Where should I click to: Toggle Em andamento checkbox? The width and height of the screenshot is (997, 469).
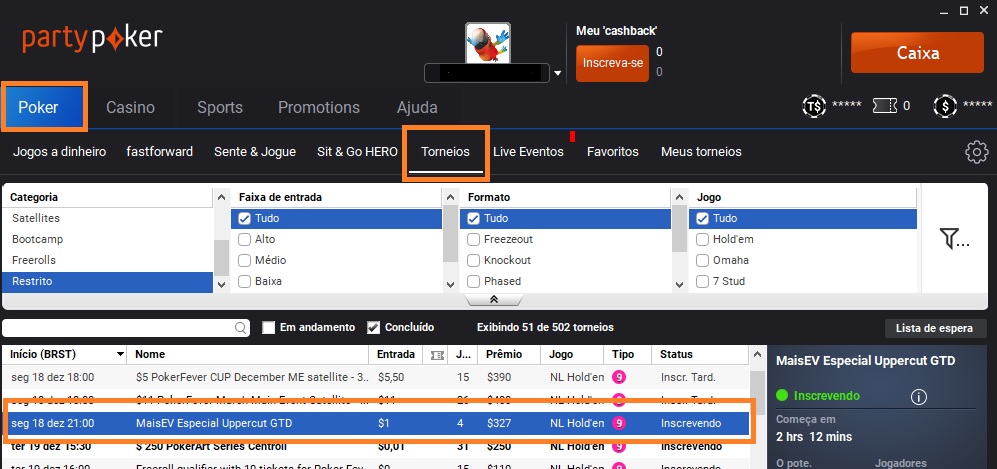(268, 327)
